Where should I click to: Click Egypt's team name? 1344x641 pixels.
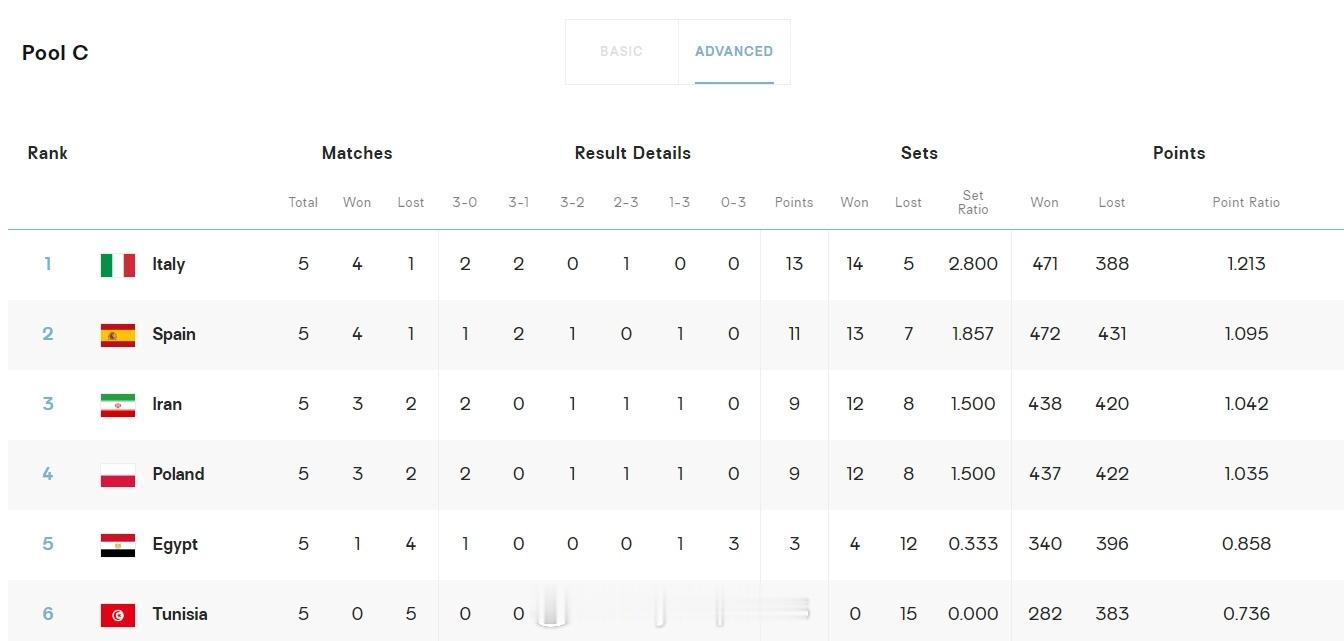click(x=175, y=544)
